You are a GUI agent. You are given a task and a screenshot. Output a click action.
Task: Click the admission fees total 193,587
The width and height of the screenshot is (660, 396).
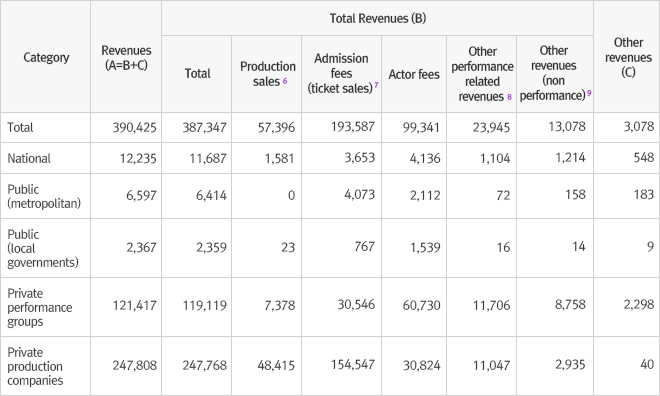tap(352, 126)
